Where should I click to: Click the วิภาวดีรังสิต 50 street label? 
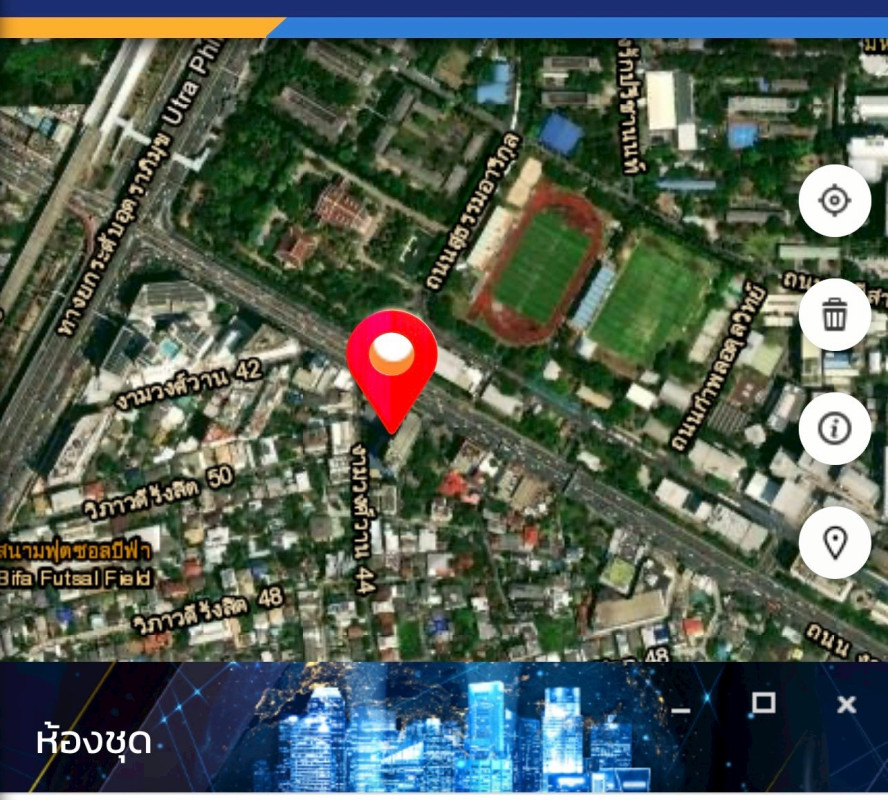point(159,491)
